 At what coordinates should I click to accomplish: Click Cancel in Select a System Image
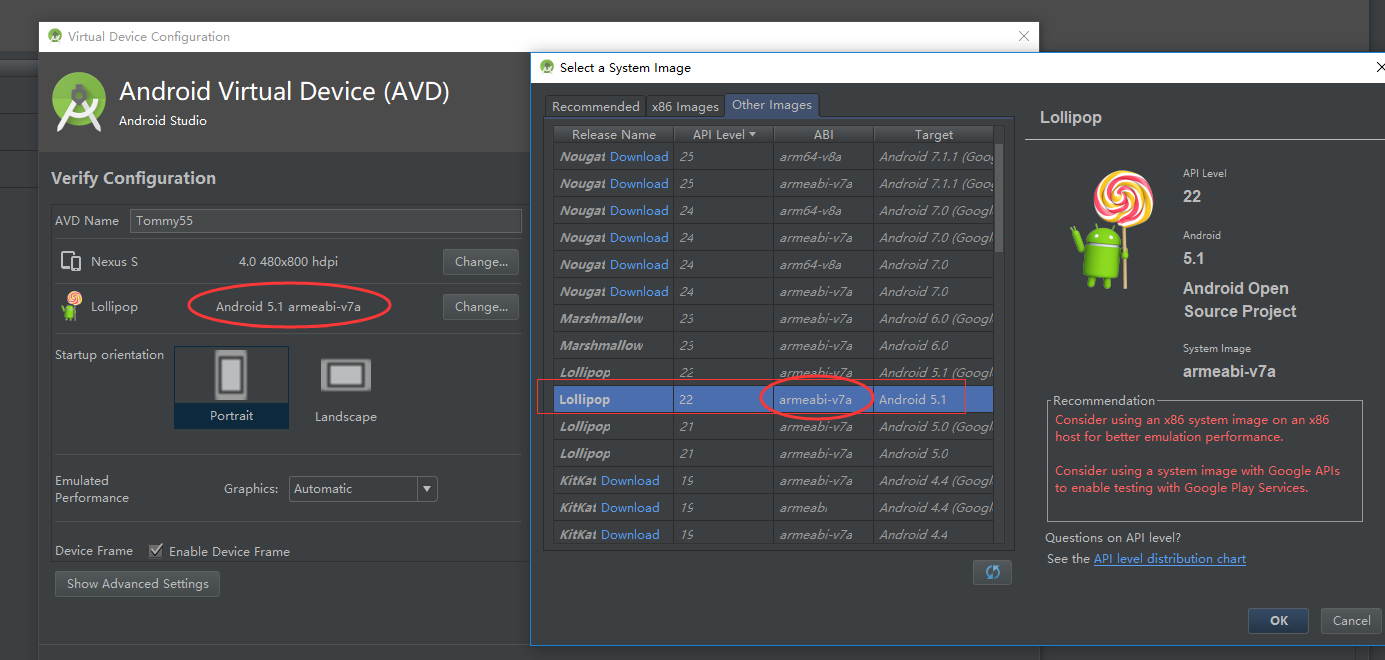(x=1352, y=620)
